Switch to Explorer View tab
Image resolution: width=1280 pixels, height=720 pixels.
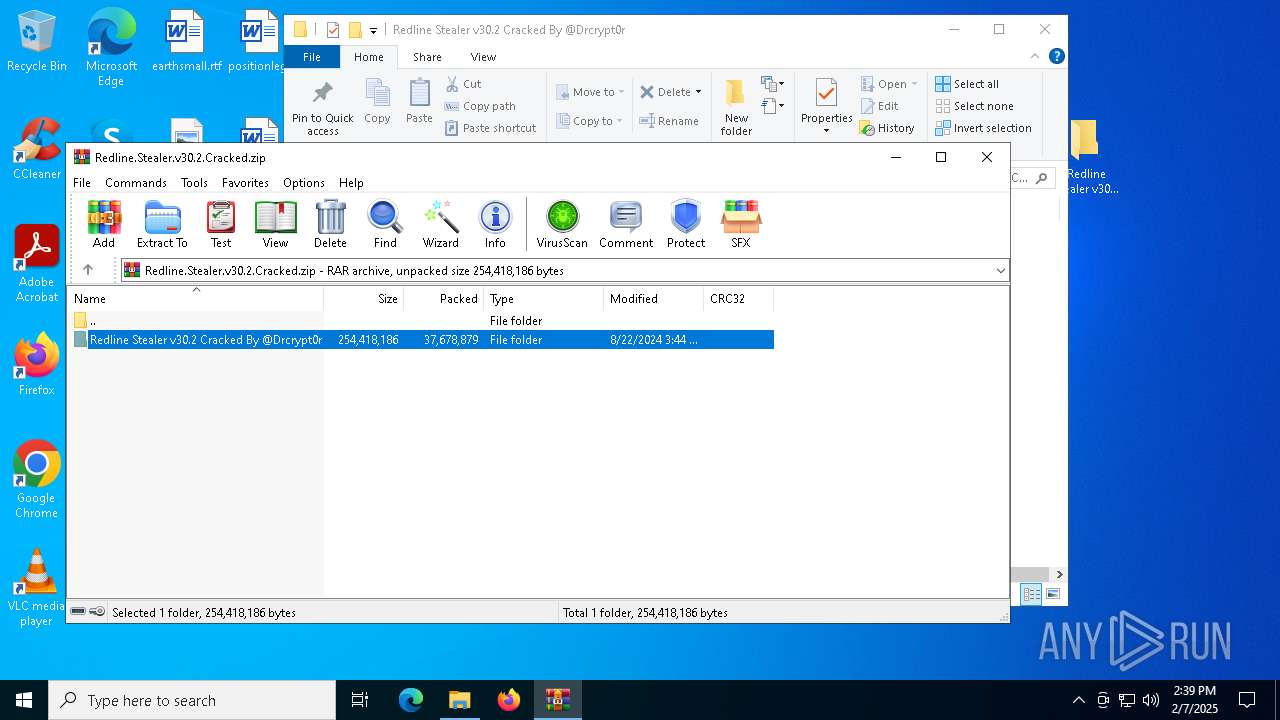click(483, 57)
